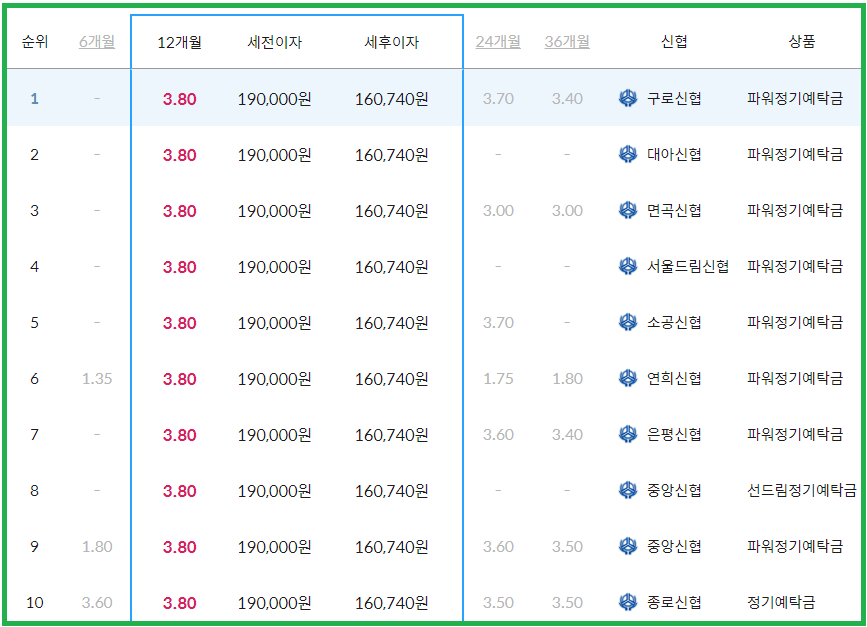Click the 대아신협 shield logo
Viewport: 867px width, 627px height.
(x=627, y=155)
